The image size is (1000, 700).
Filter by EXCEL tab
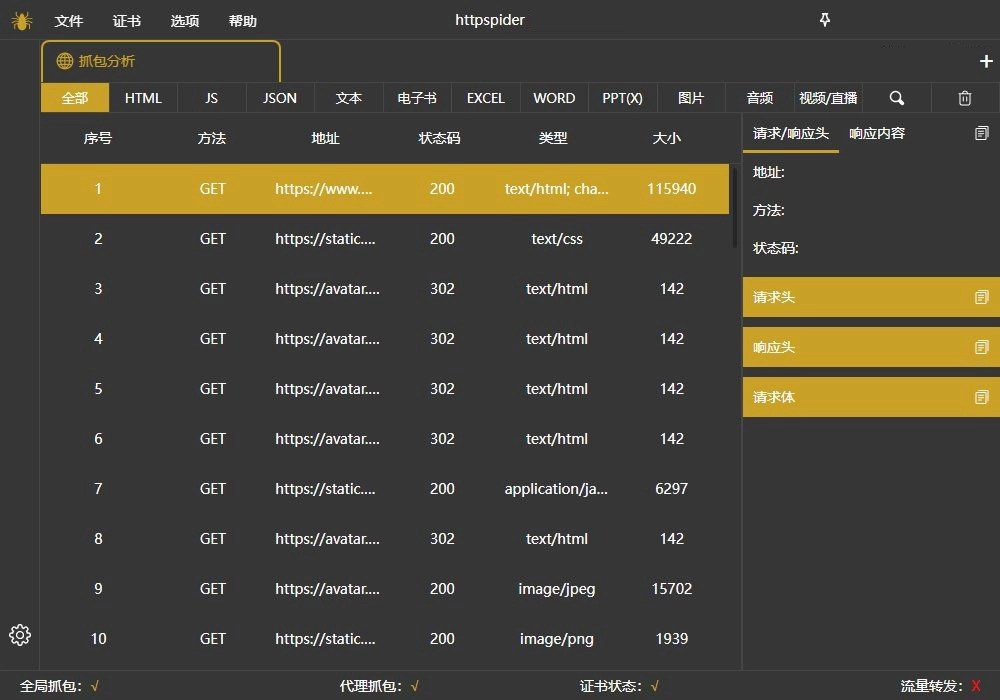(486, 98)
